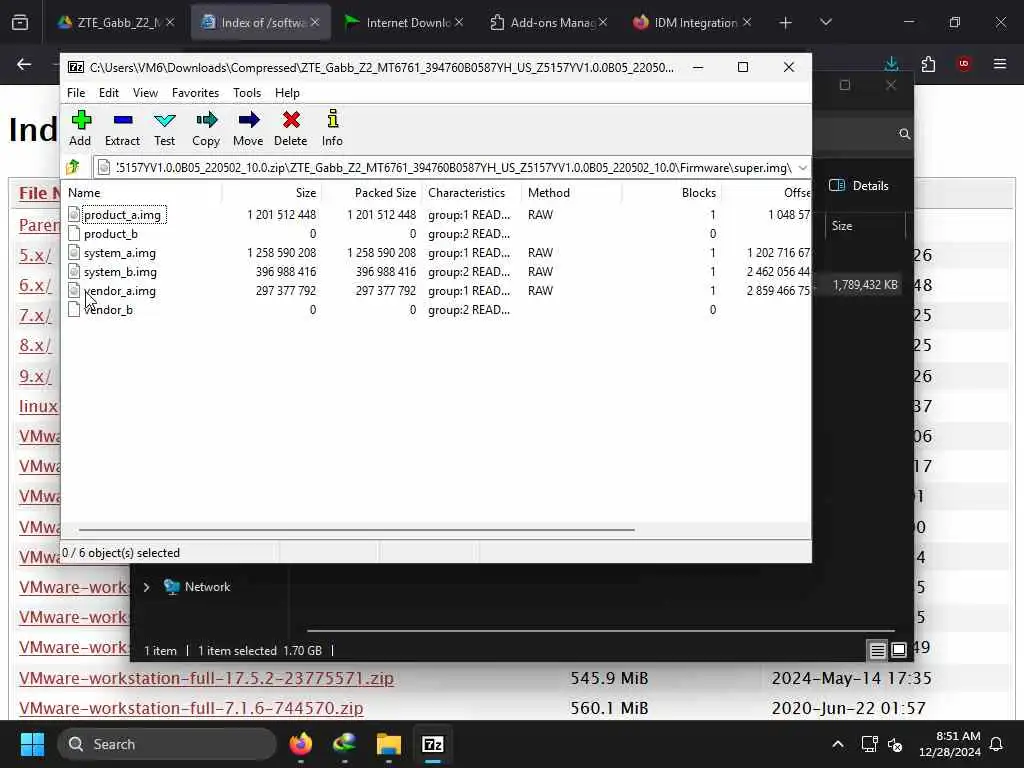
Task: Open the File menu in 7-Zip
Action: pyautogui.click(x=76, y=93)
